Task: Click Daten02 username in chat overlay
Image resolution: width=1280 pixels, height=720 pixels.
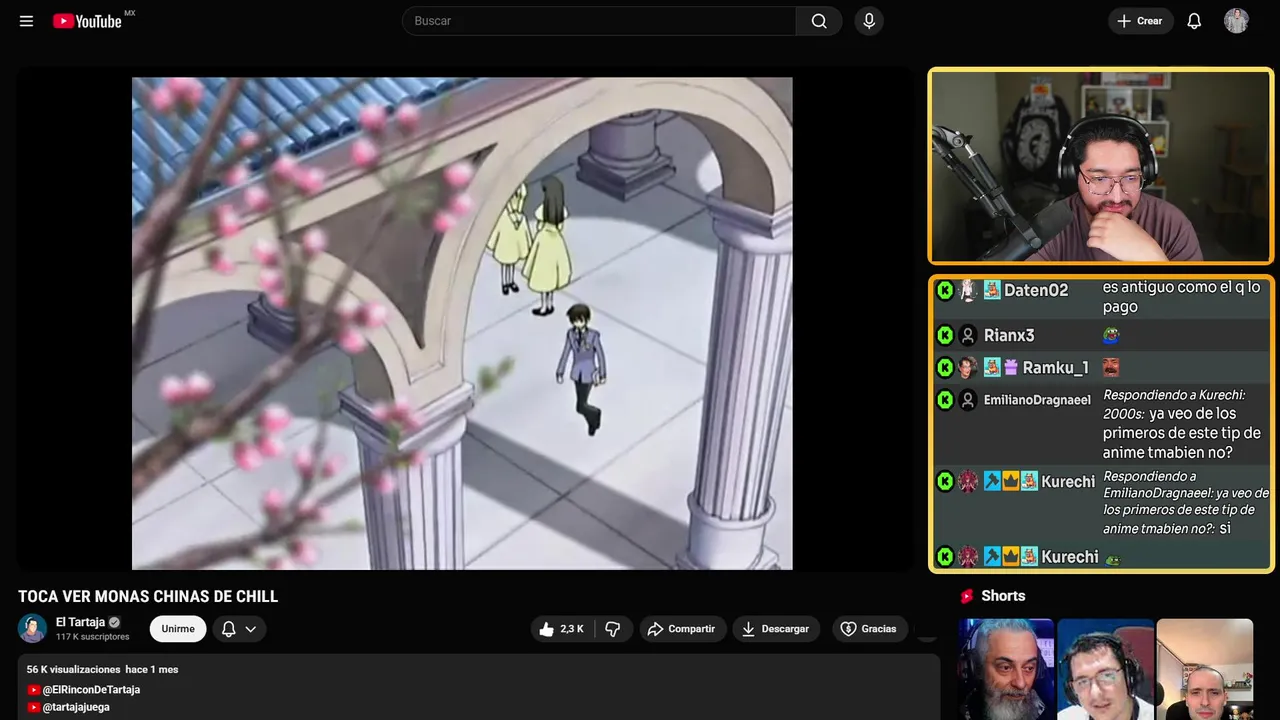Action: coord(1036,290)
